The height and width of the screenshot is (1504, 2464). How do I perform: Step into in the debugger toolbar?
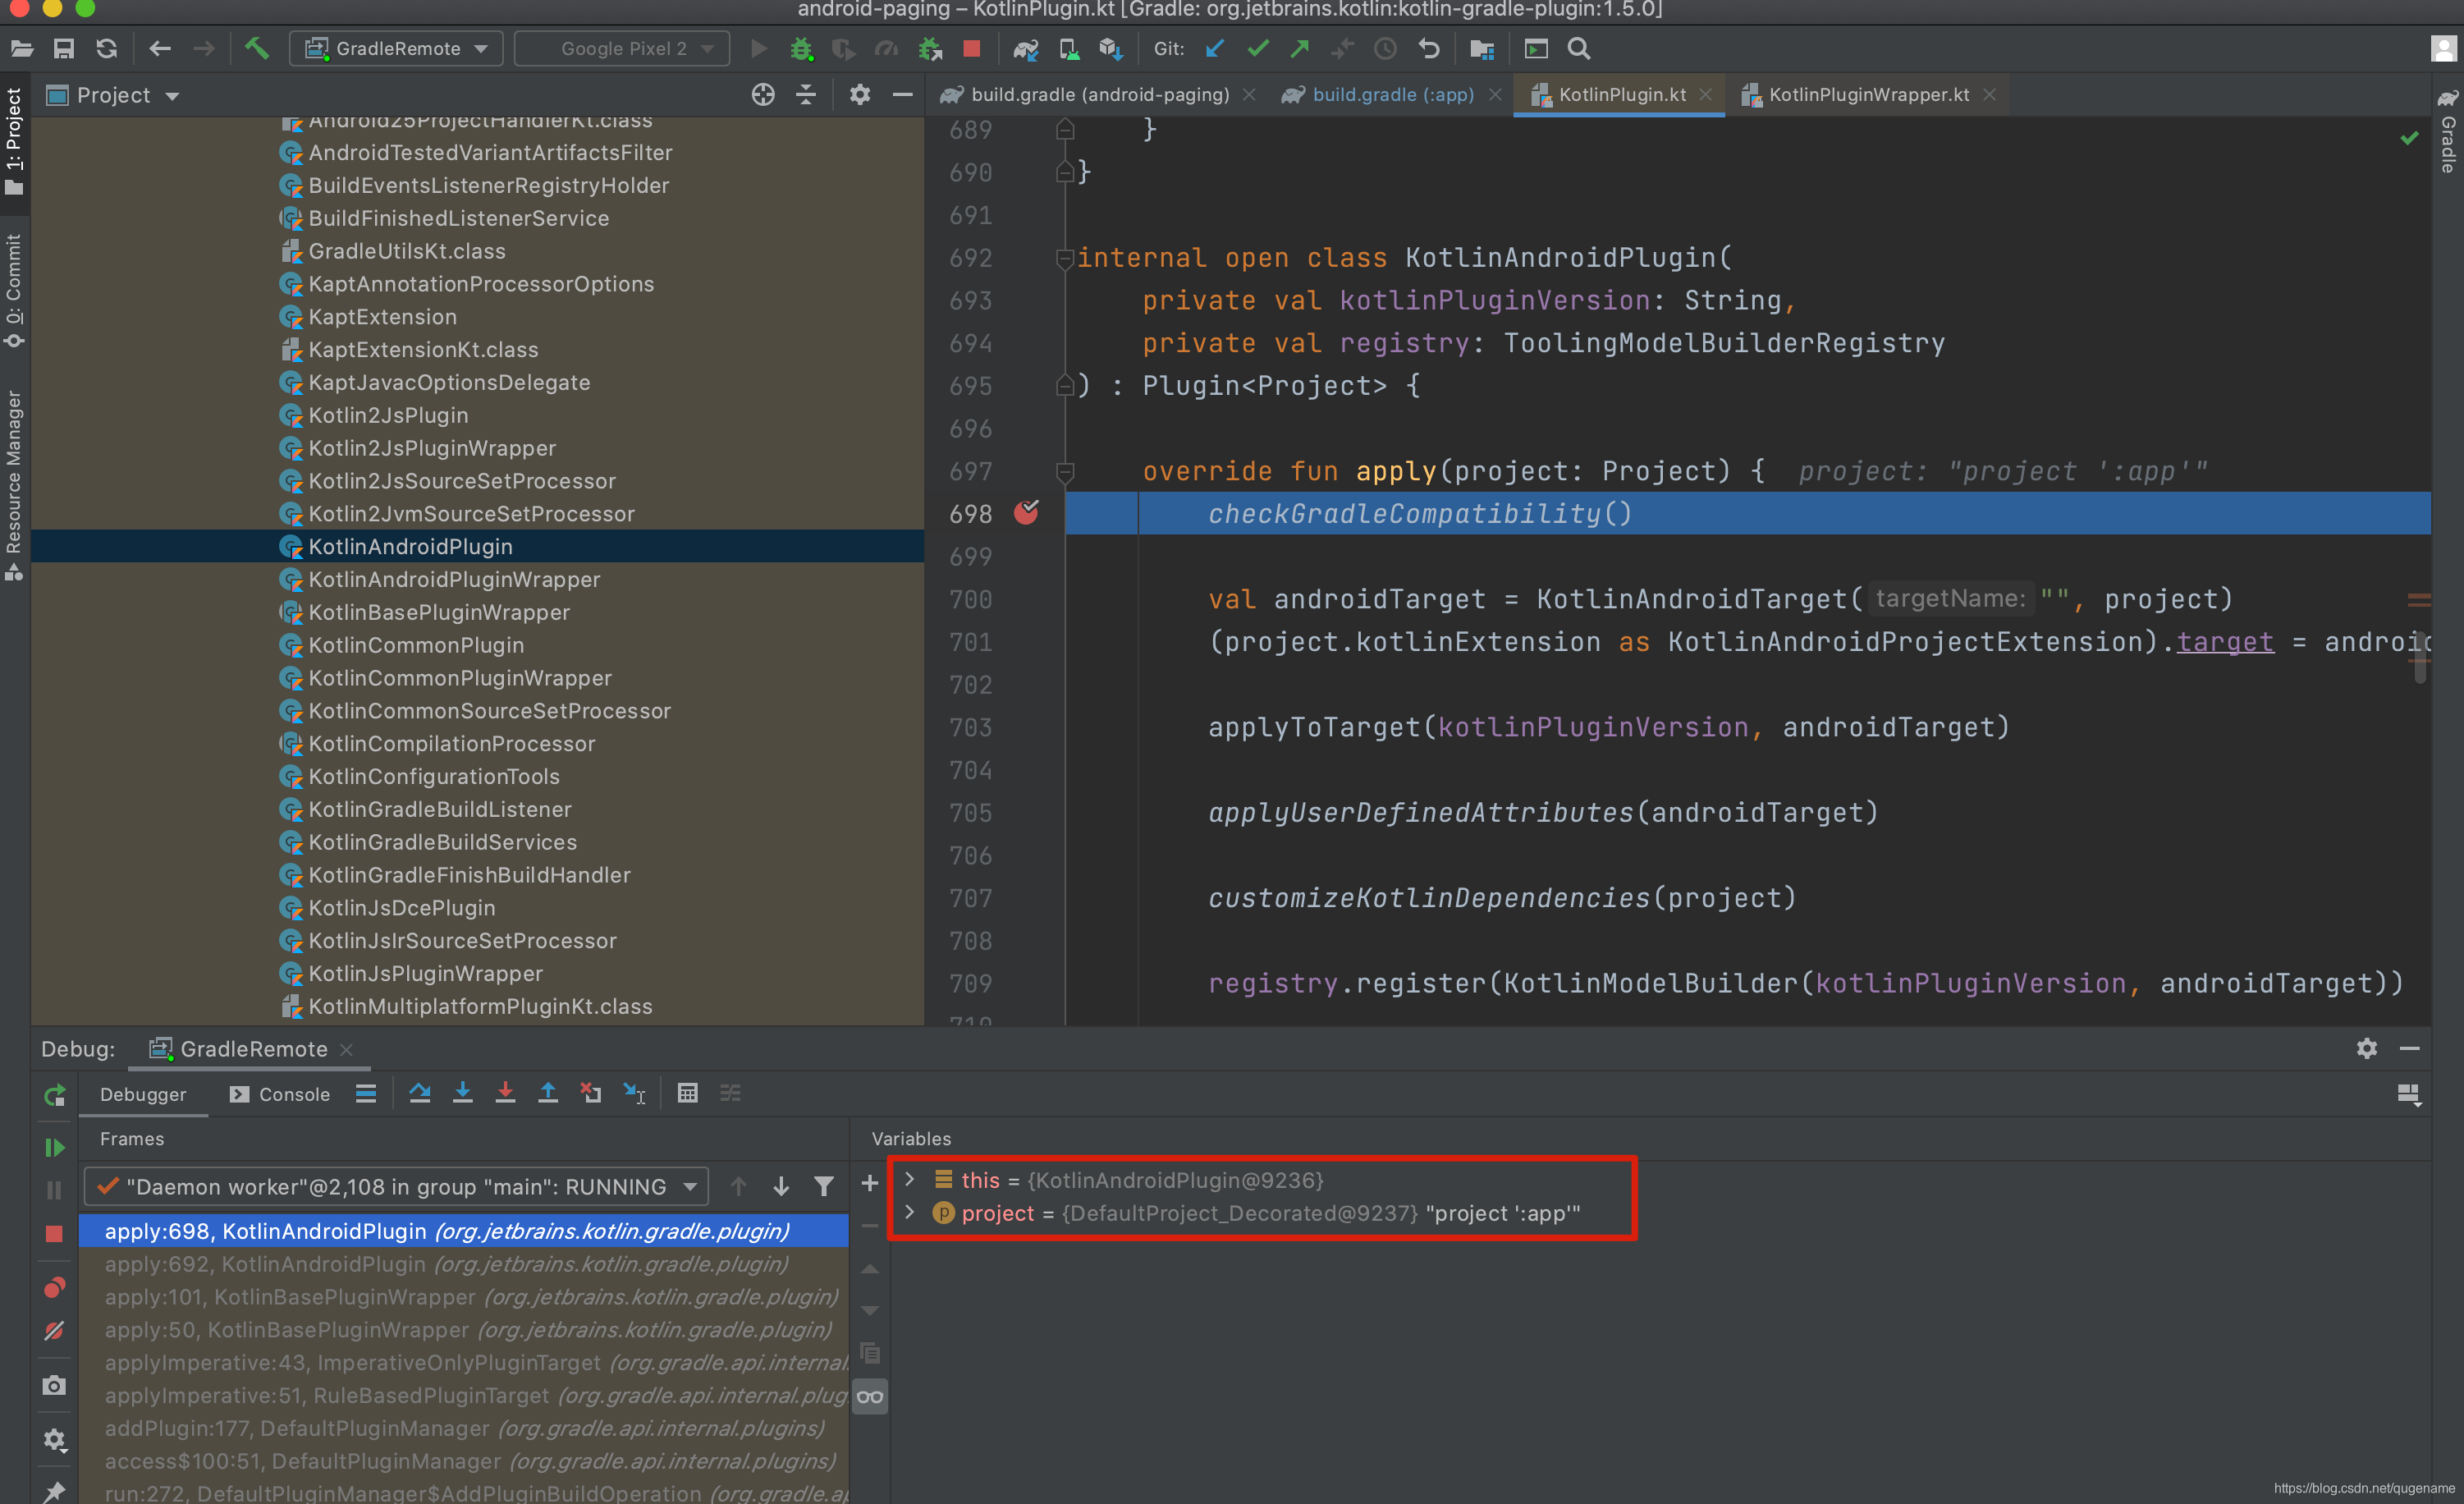tap(463, 1094)
